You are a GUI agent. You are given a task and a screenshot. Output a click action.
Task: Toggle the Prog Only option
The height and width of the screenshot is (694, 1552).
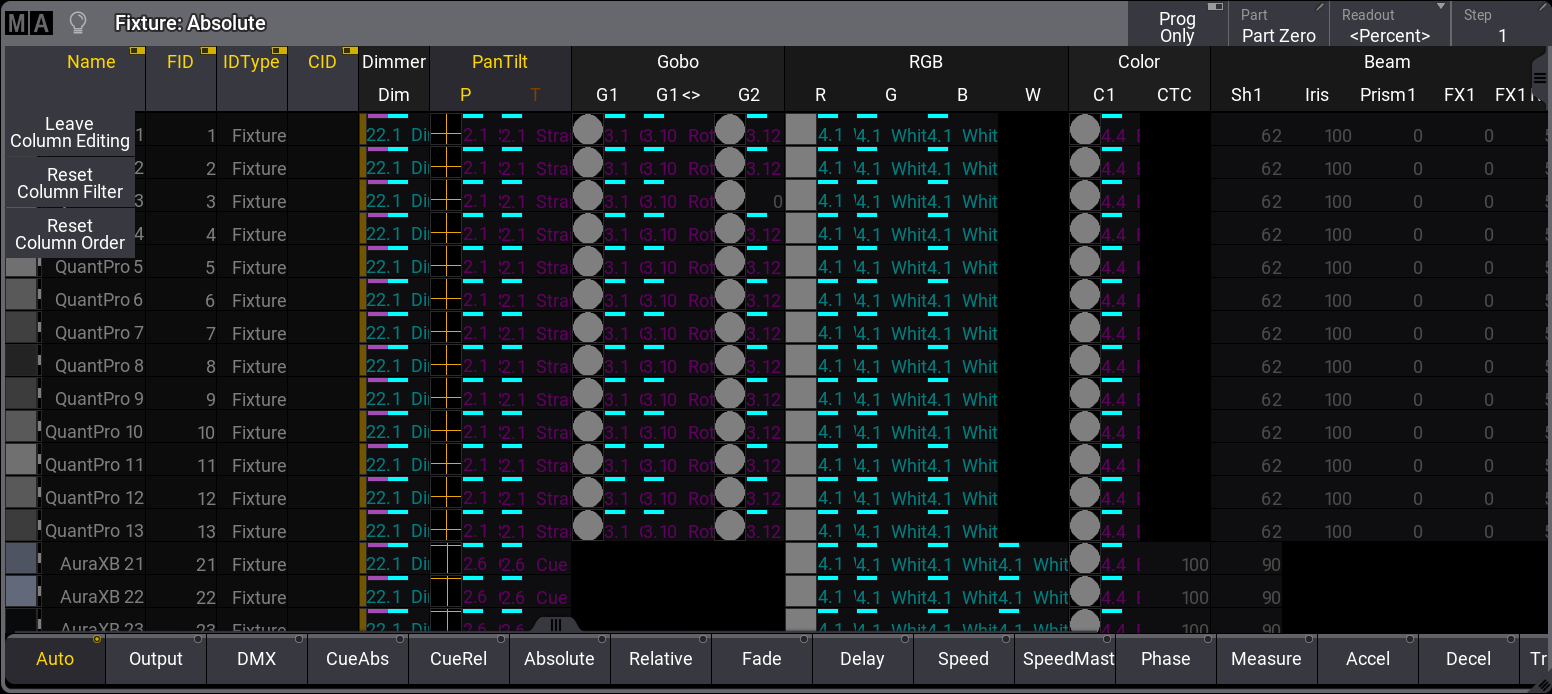(1177, 25)
